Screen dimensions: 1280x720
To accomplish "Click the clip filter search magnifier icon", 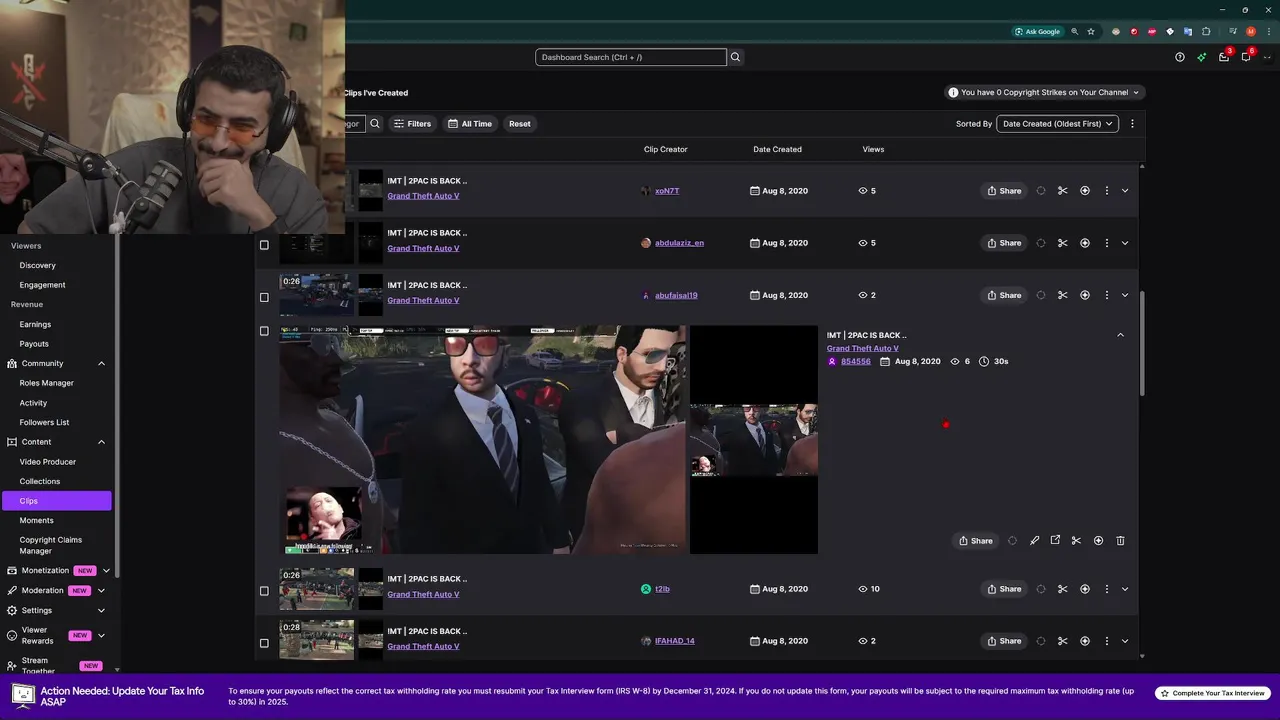I will pos(375,124).
